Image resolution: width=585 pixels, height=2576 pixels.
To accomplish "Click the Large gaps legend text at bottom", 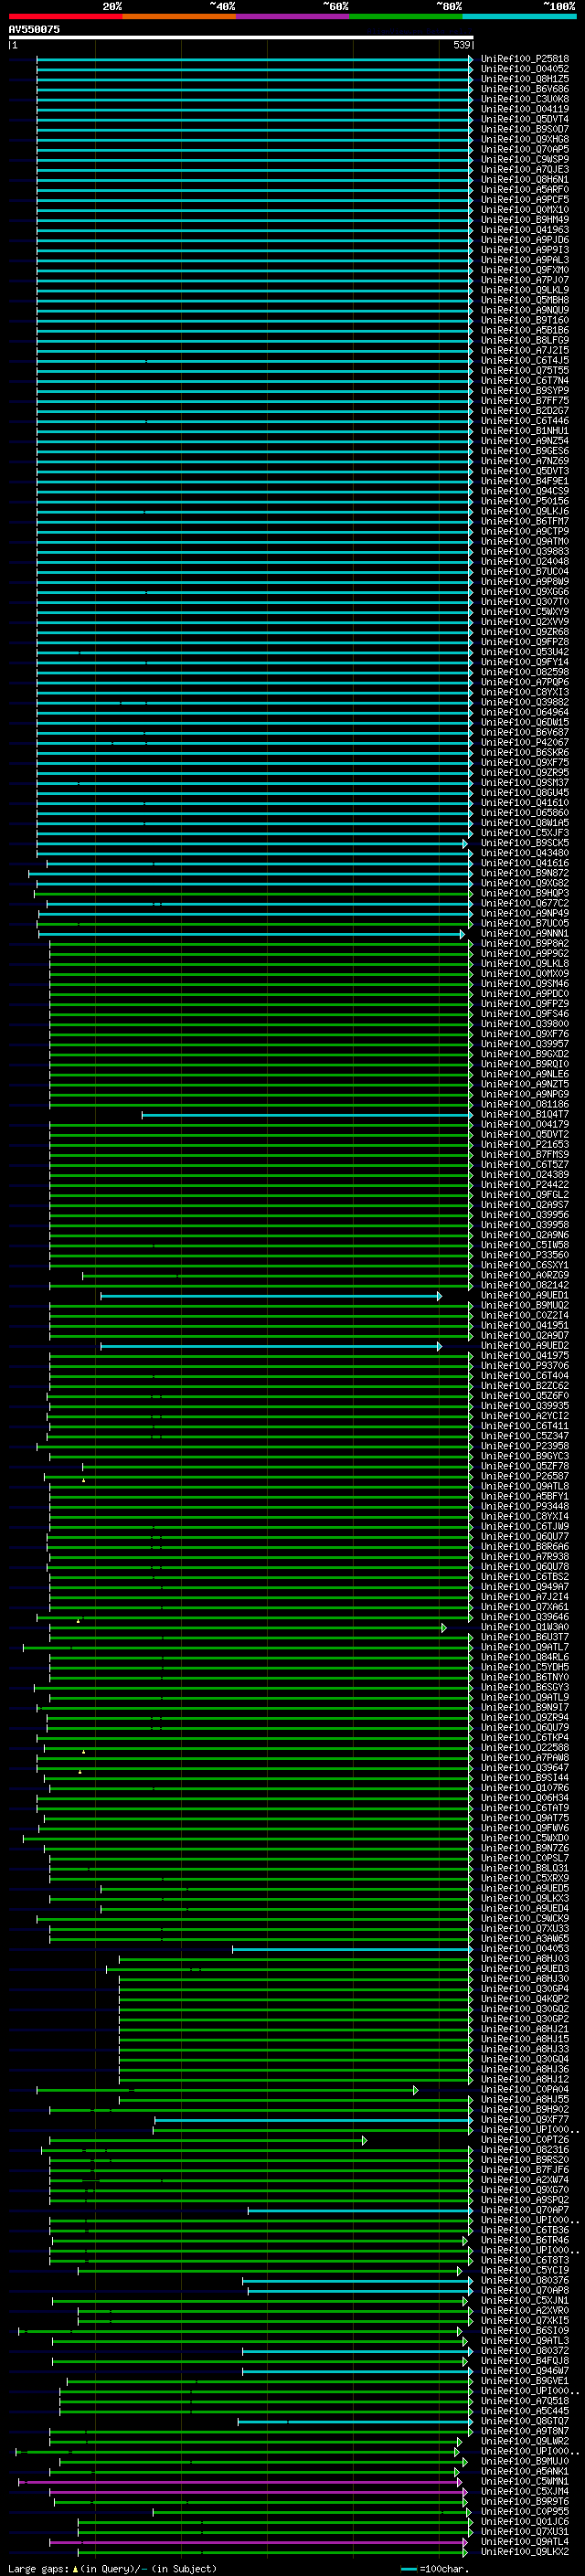I will coord(112,2569).
